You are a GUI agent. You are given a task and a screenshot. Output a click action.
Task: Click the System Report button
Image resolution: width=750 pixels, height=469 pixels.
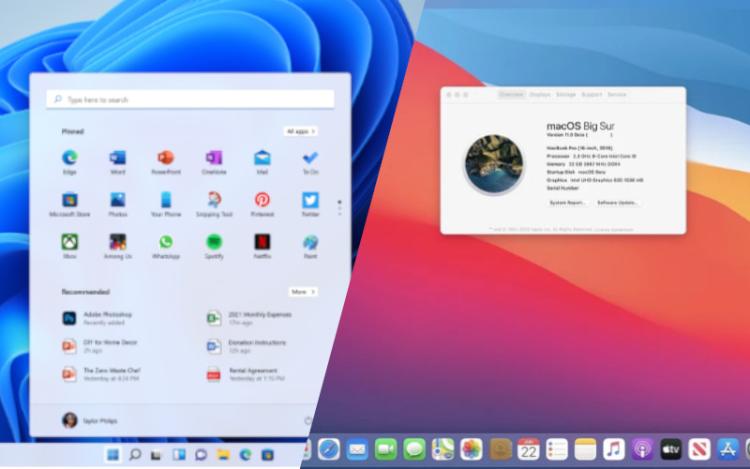point(567,203)
